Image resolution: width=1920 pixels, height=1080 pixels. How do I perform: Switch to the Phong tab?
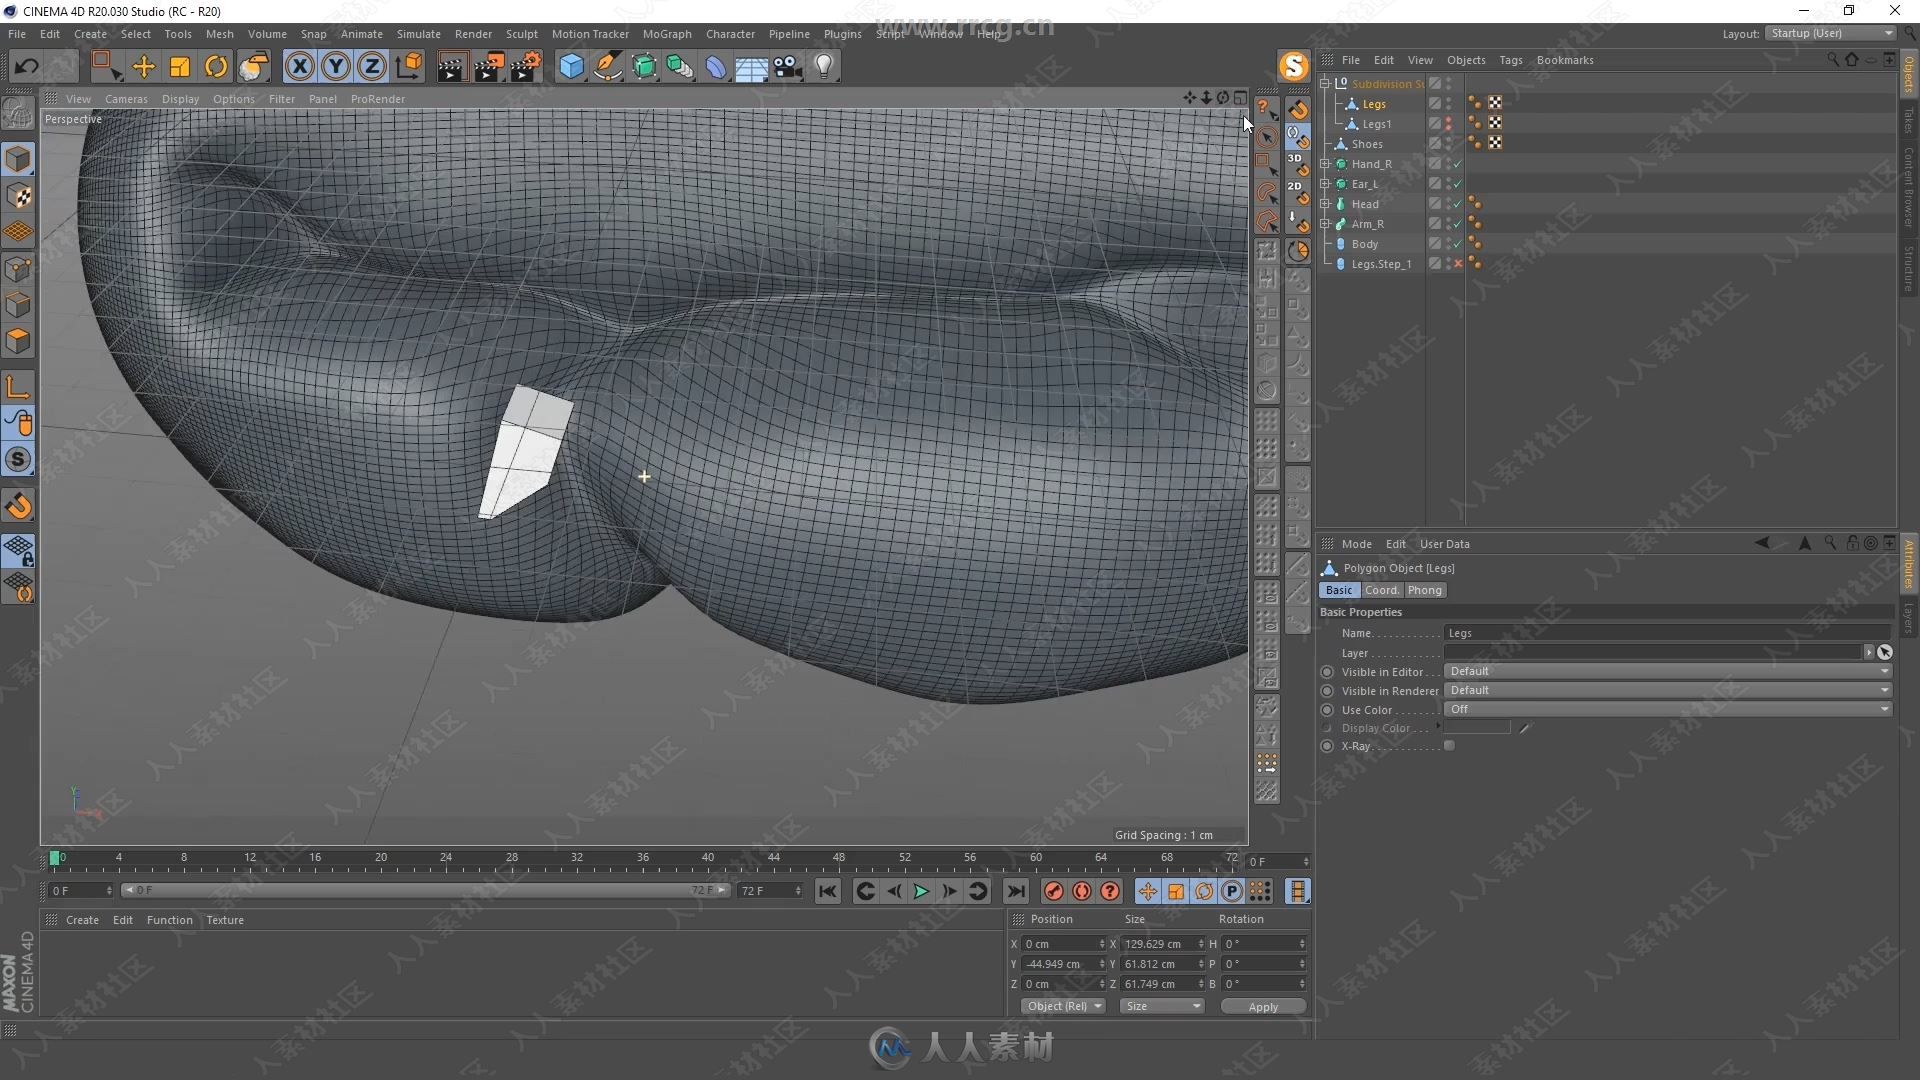pos(1425,590)
